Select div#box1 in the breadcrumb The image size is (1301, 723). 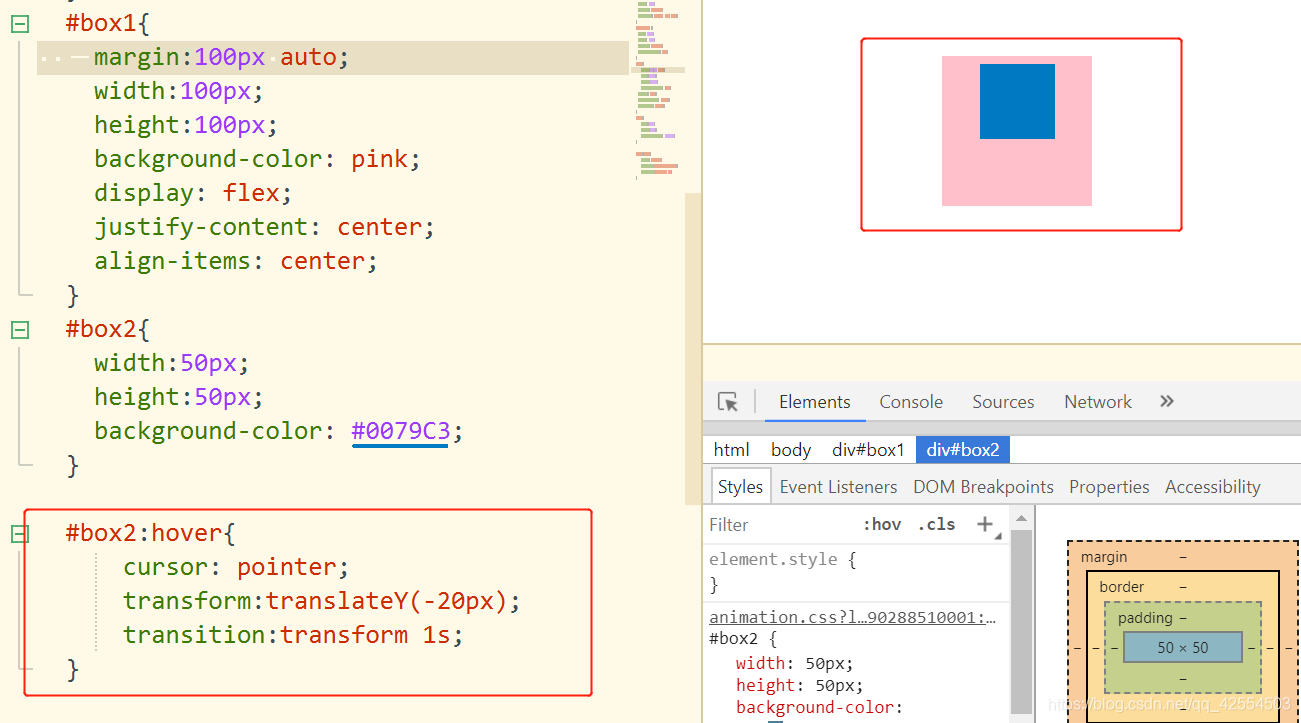point(868,450)
